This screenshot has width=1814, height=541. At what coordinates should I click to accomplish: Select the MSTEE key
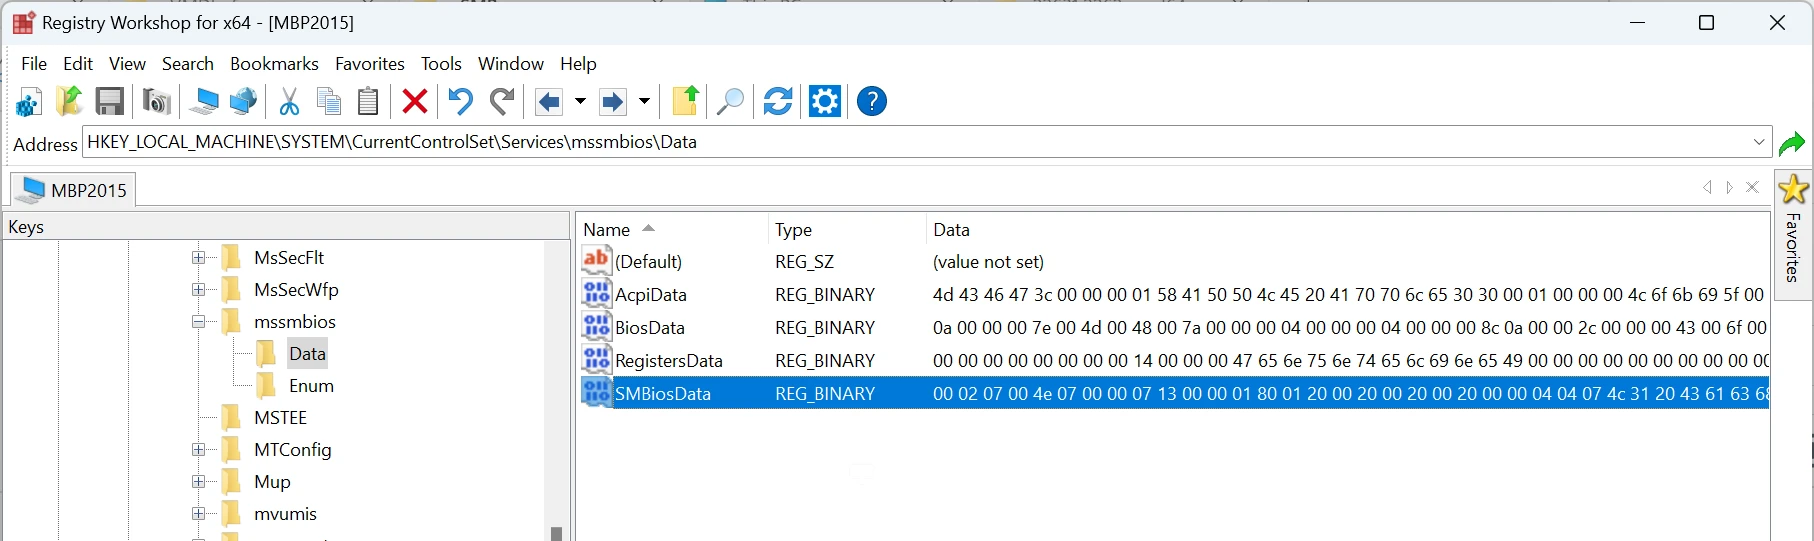click(x=281, y=418)
